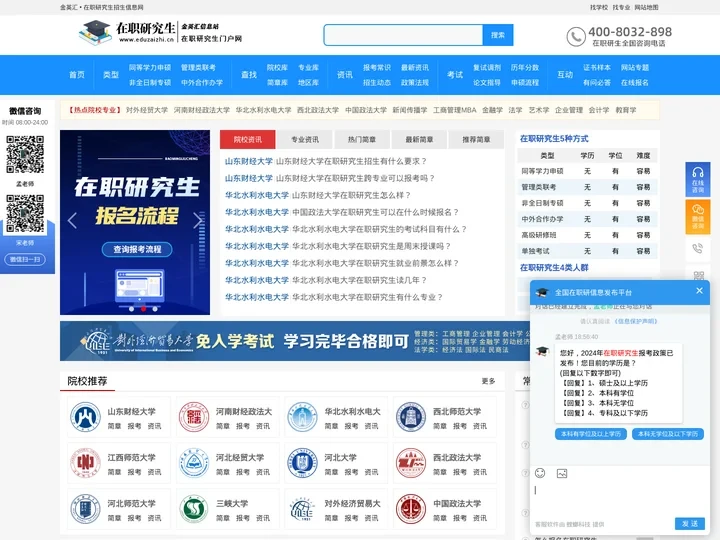Open article 华北水利水电大学在职研究生读几年？
Screen dimensions: 720x540
pyautogui.click(x=360, y=280)
